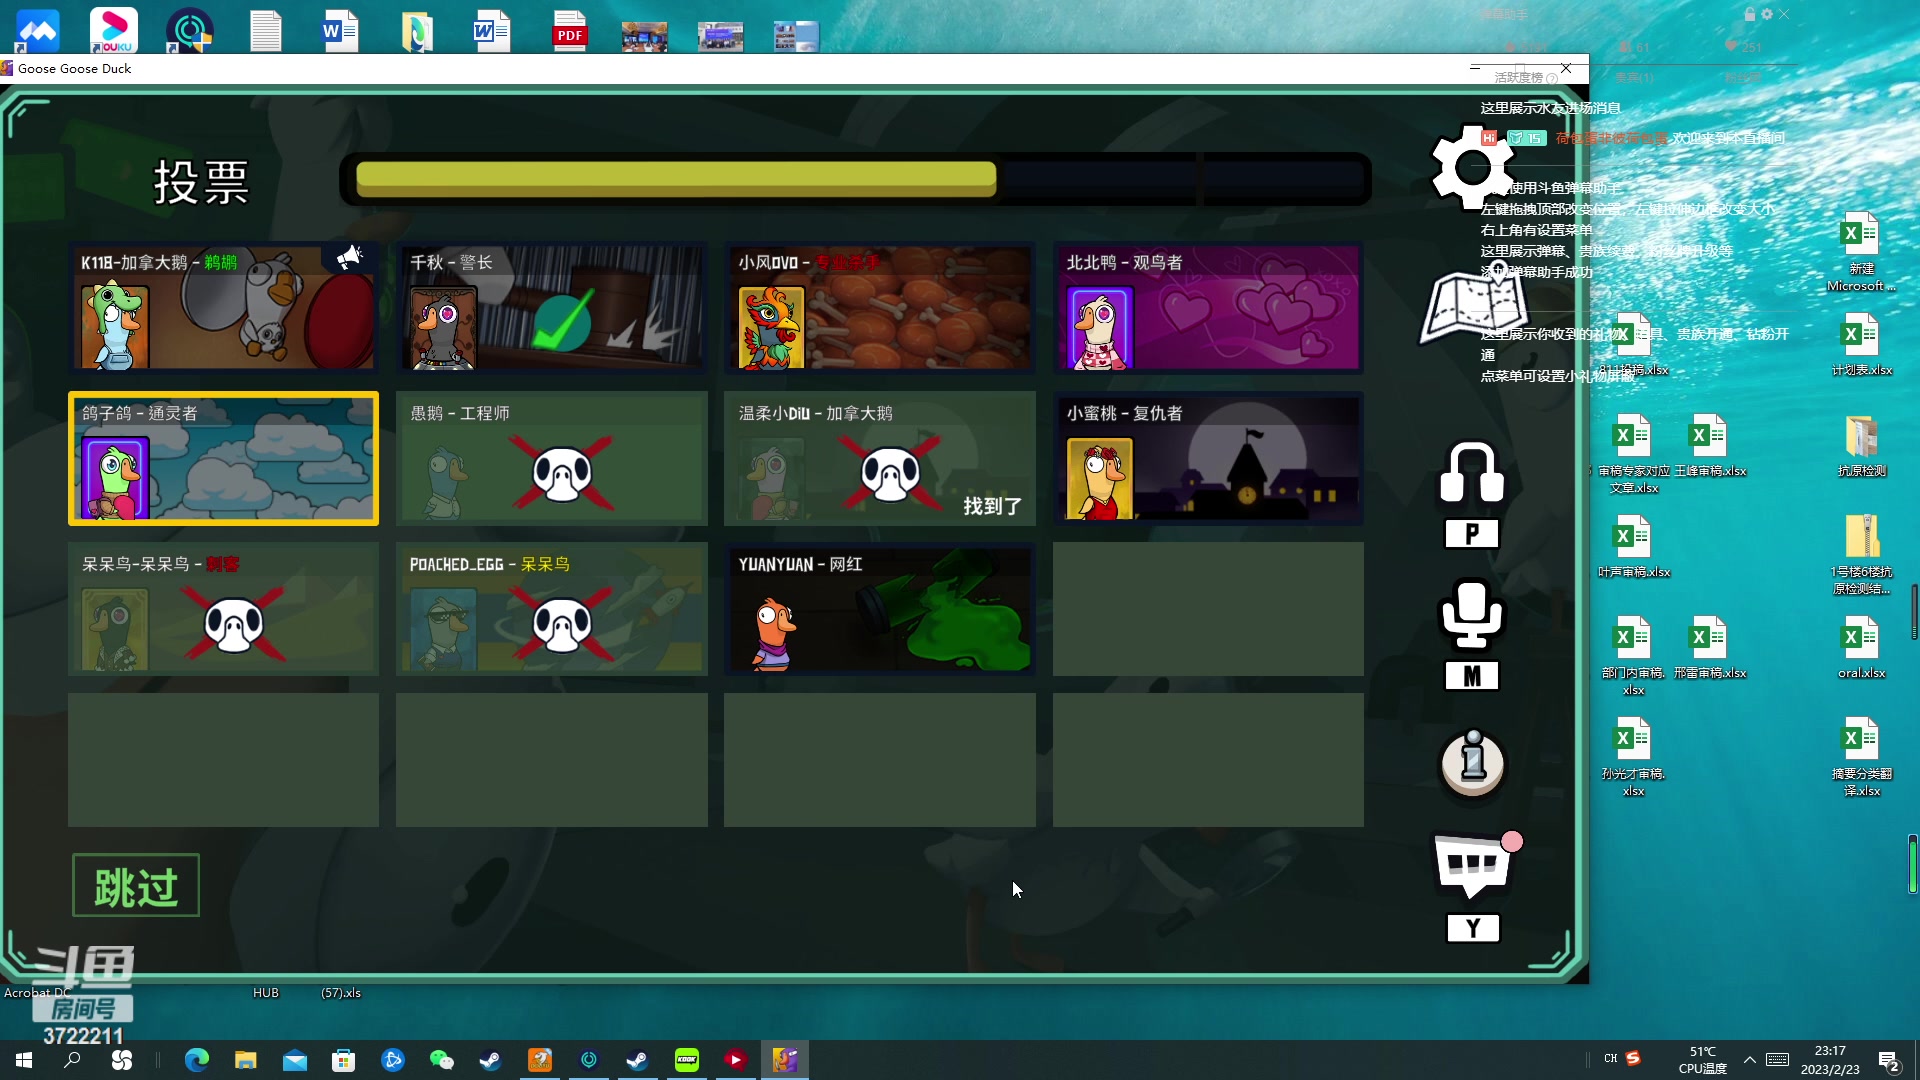Vote for 千秋 警长 player card
The height and width of the screenshot is (1080, 1920).
552,307
